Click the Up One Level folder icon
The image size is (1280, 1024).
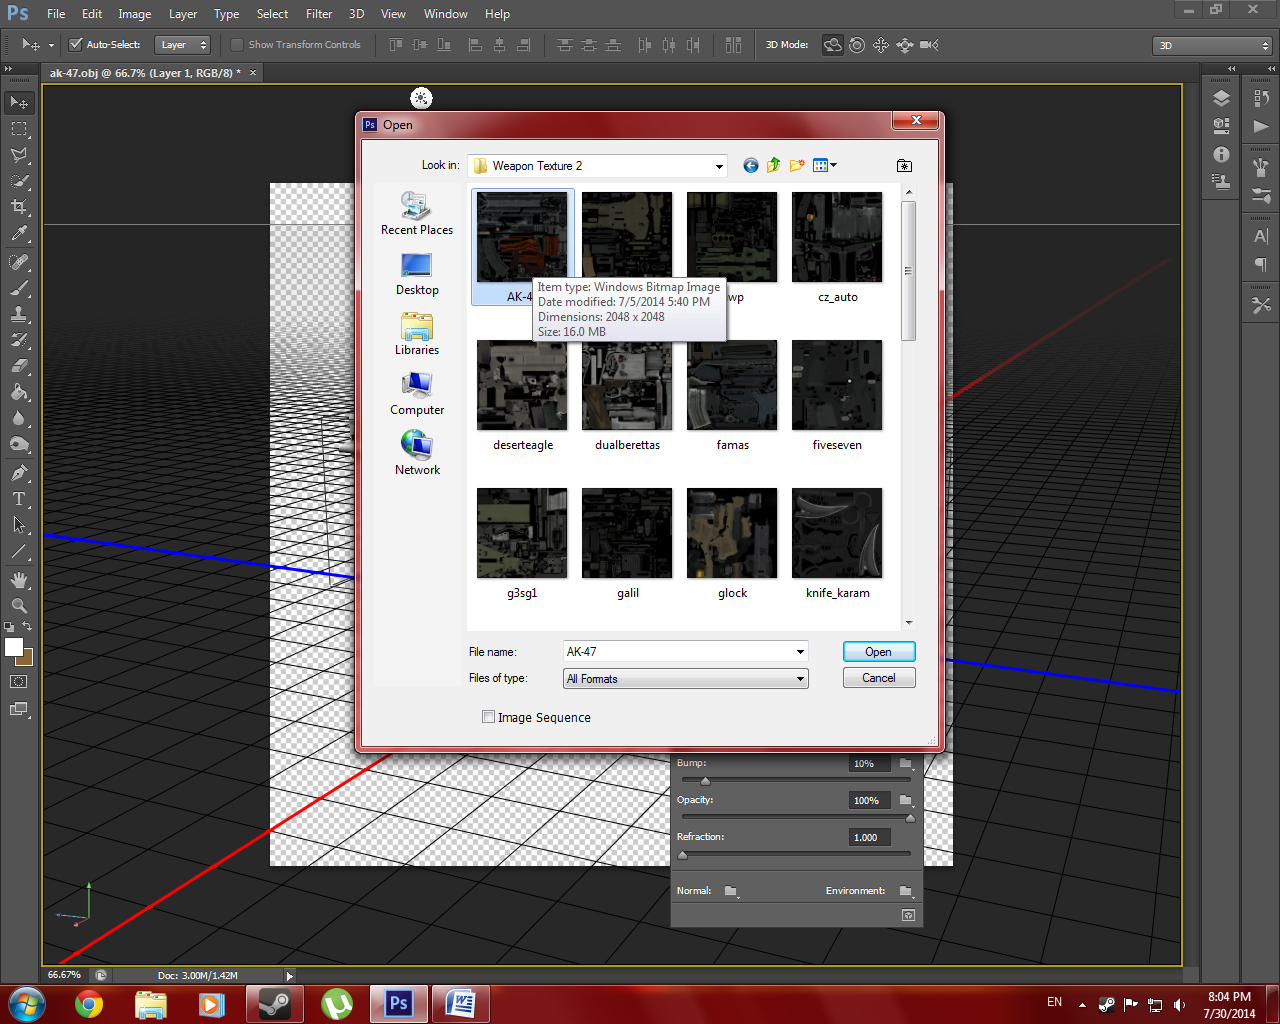click(773, 166)
